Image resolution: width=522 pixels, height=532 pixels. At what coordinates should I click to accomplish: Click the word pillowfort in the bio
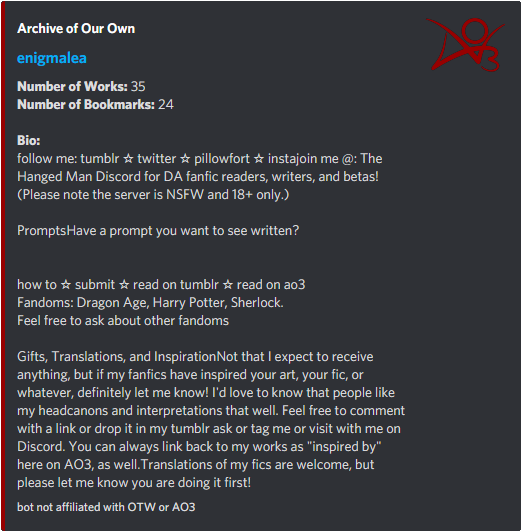[x=222, y=159]
